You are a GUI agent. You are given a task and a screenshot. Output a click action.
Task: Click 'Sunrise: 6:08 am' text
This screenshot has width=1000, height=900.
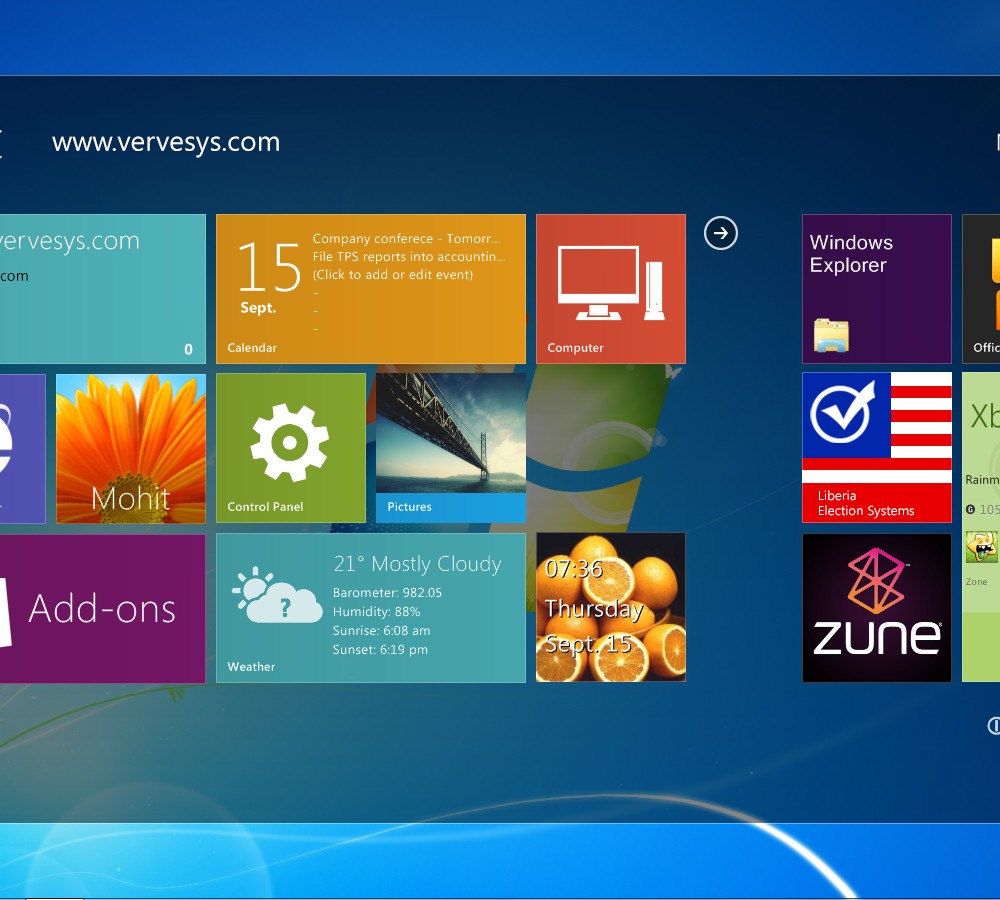381,631
